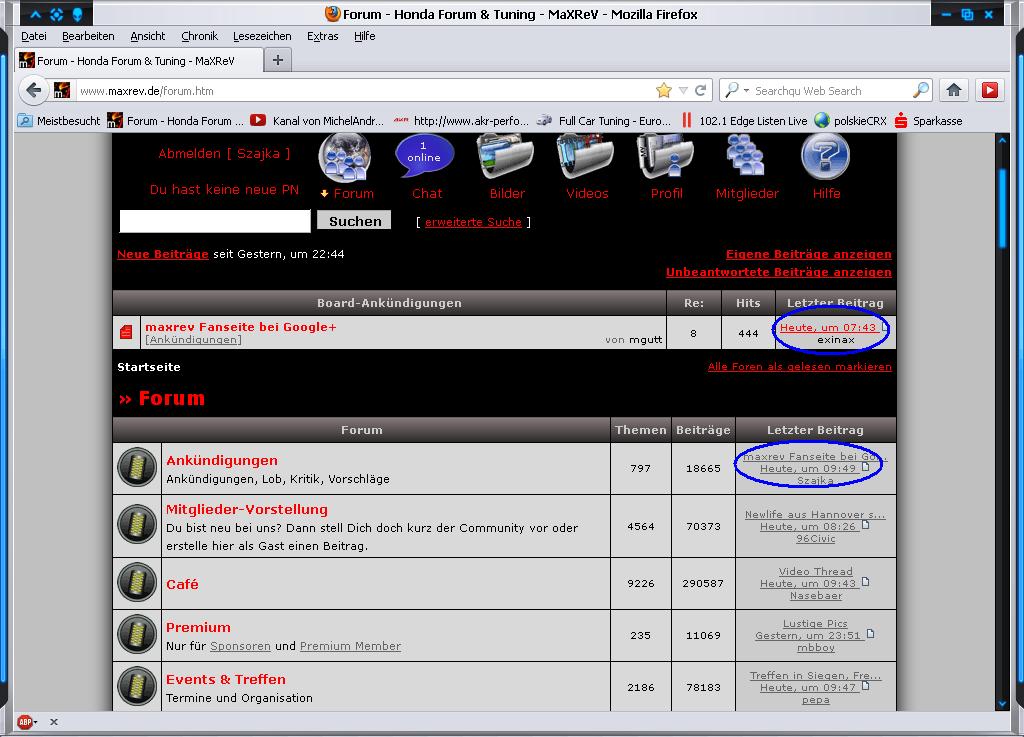
Task: Click the Bilder folder icon
Action: point(506,157)
